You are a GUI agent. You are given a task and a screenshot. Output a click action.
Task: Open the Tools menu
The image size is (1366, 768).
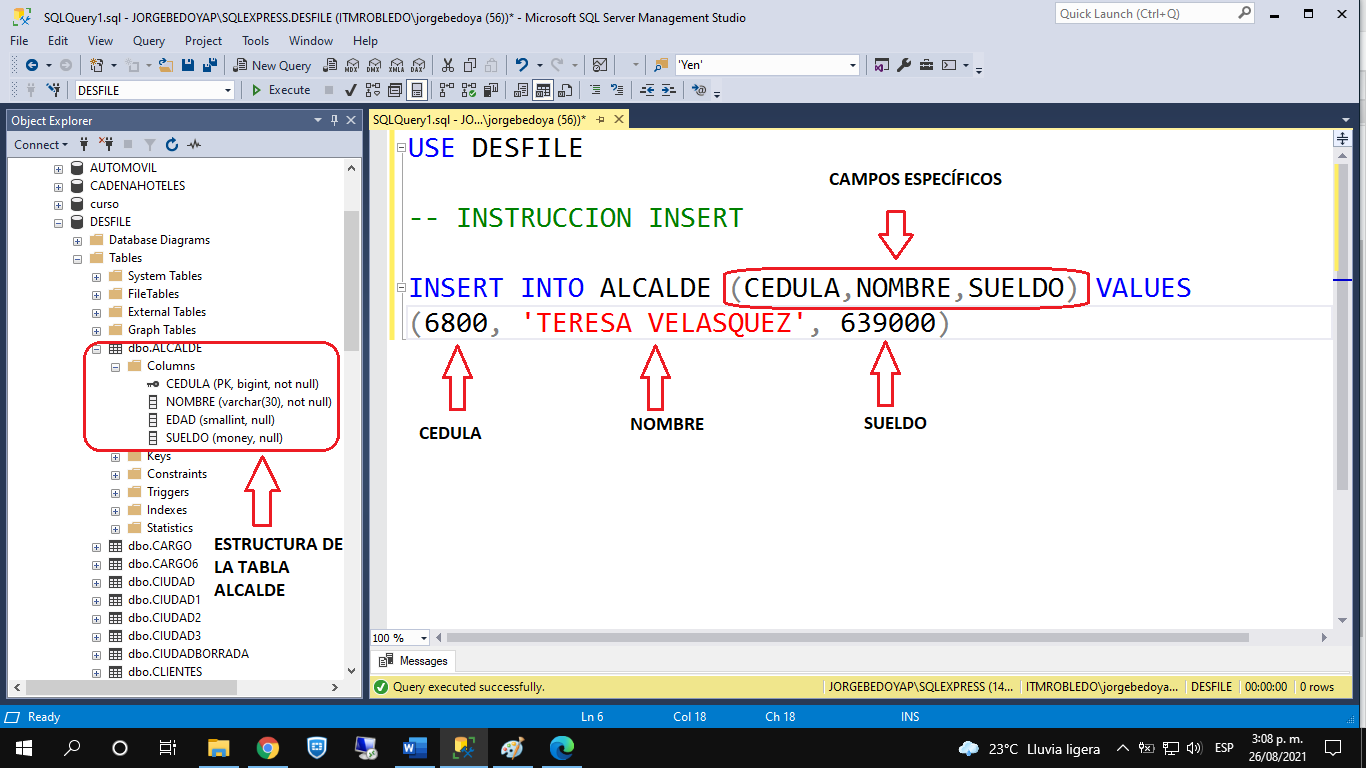(x=256, y=41)
